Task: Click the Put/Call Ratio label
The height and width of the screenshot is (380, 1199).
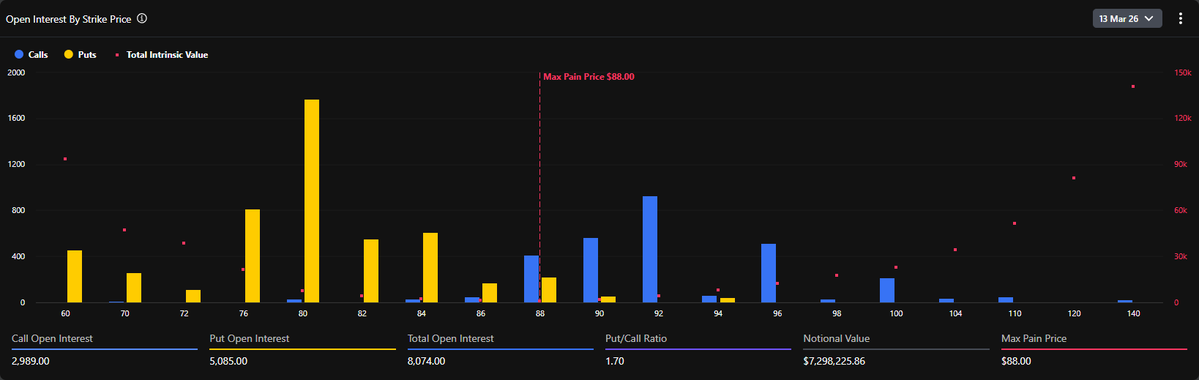Action: (635, 338)
